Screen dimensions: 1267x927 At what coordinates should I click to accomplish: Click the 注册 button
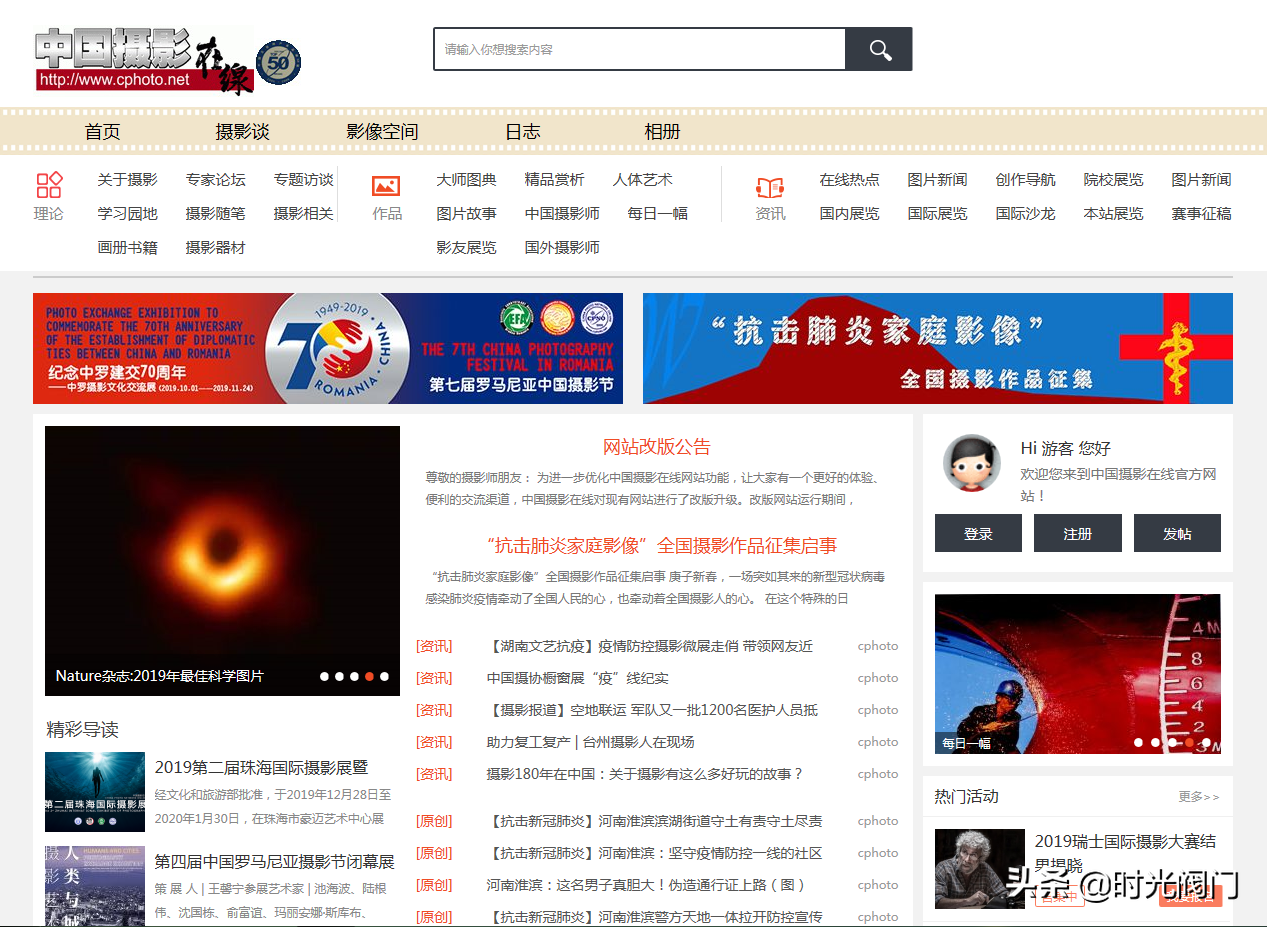tap(1078, 533)
